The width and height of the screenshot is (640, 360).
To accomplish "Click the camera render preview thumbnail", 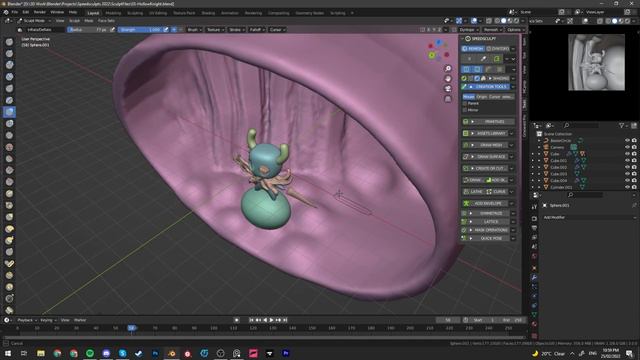I will (x=596, y=62).
